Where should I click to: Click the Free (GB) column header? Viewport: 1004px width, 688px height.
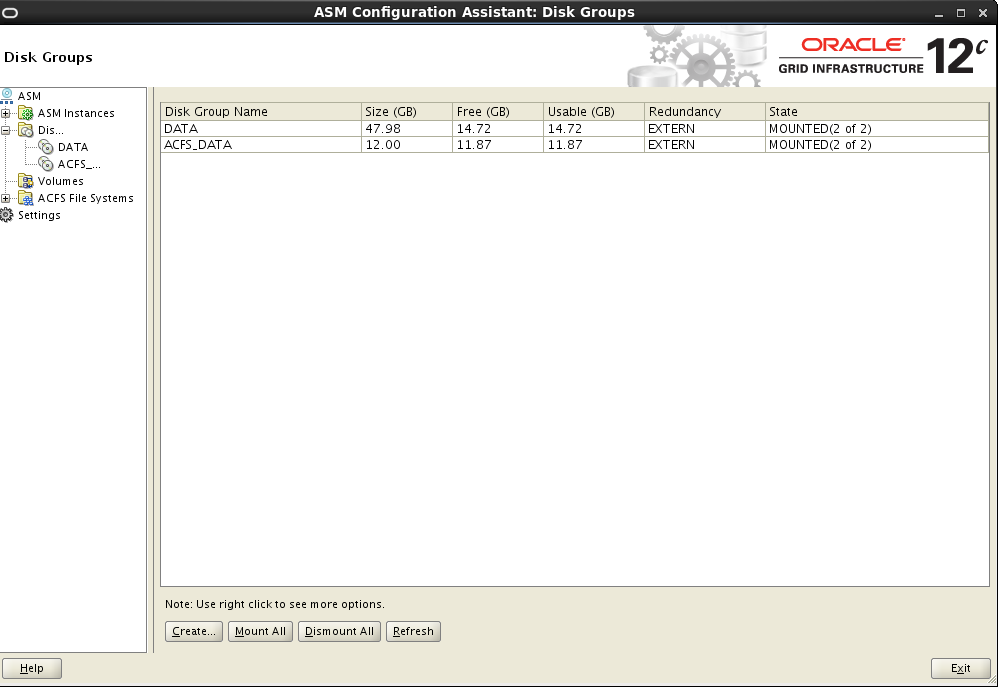(x=498, y=111)
